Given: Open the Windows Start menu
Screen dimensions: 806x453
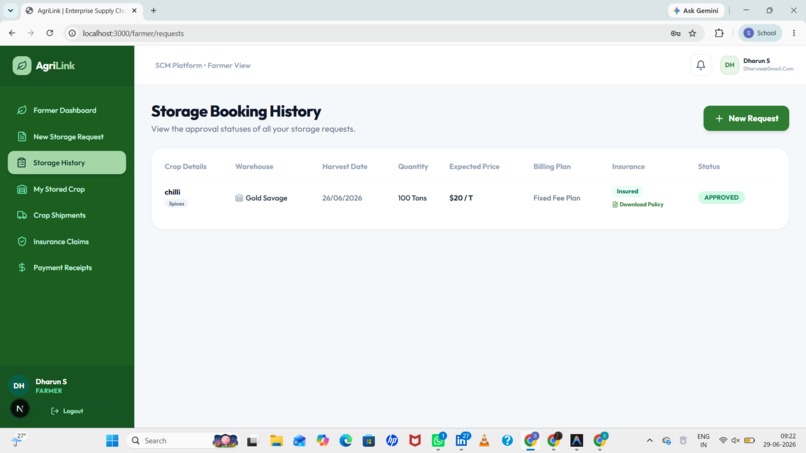Looking at the screenshot, I should 112,441.
